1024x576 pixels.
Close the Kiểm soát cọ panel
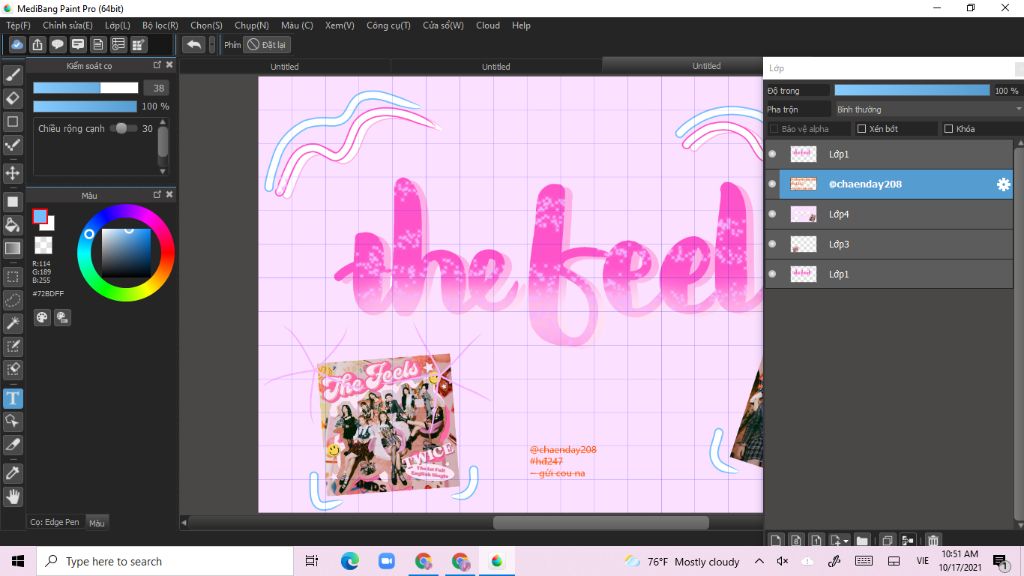point(170,65)
